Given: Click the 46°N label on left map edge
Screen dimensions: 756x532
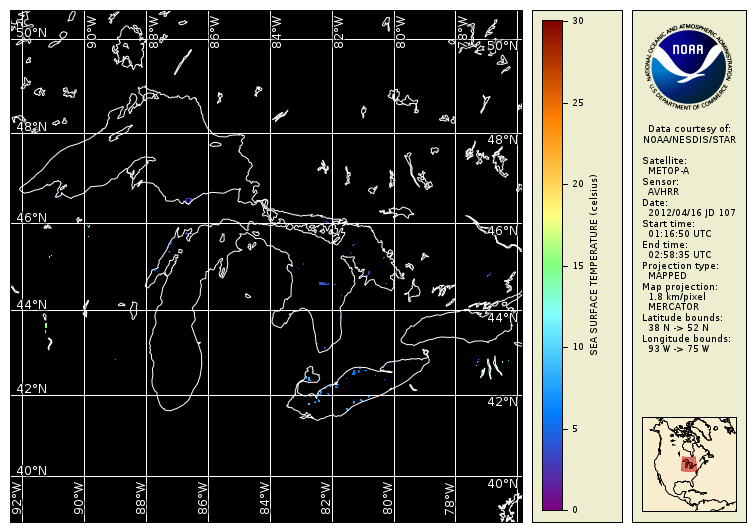Looking at the screenshot, I should click(x=31, y=218).
